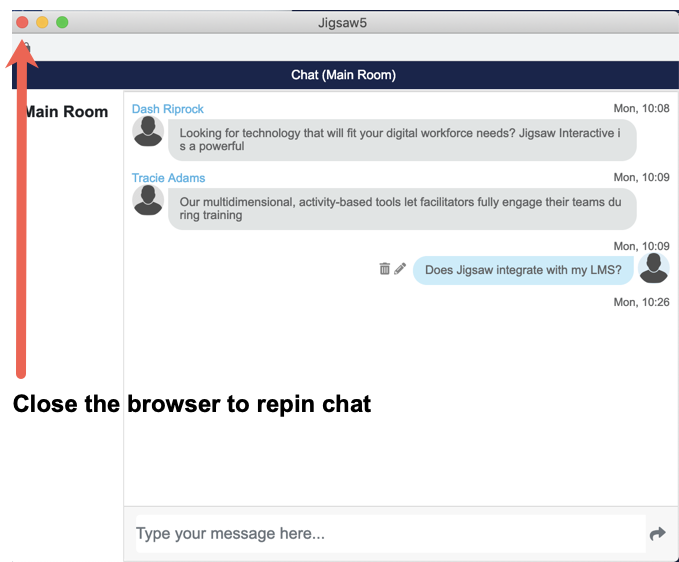Select Main Room in the sidebar

pyautogui.click(x=65, y=112)
